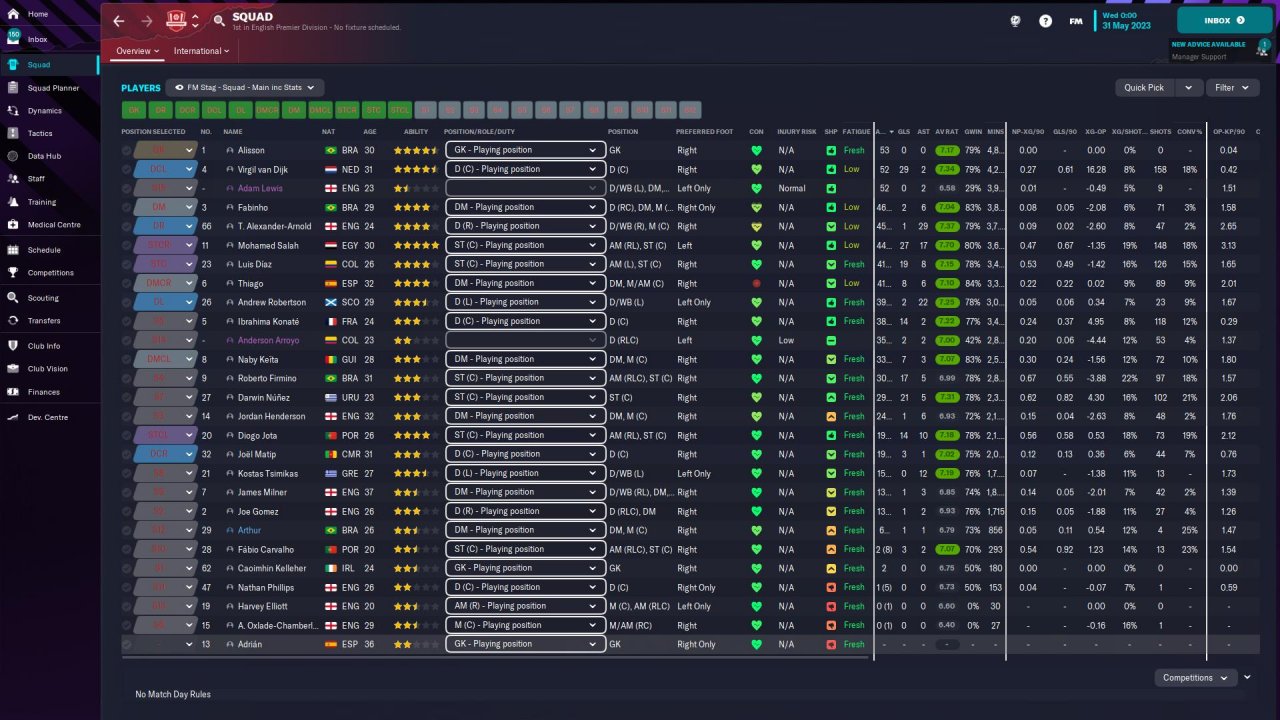Sort the table by the Name column

click(x=233, y=131)
